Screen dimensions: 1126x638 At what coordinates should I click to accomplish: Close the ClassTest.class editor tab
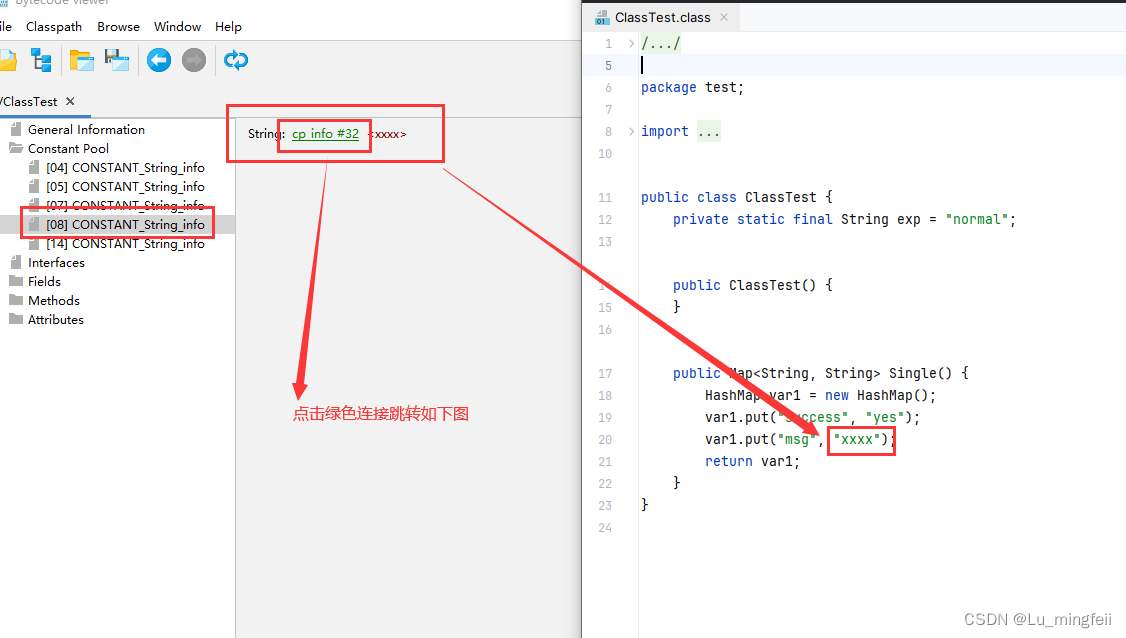pos(725,16)
